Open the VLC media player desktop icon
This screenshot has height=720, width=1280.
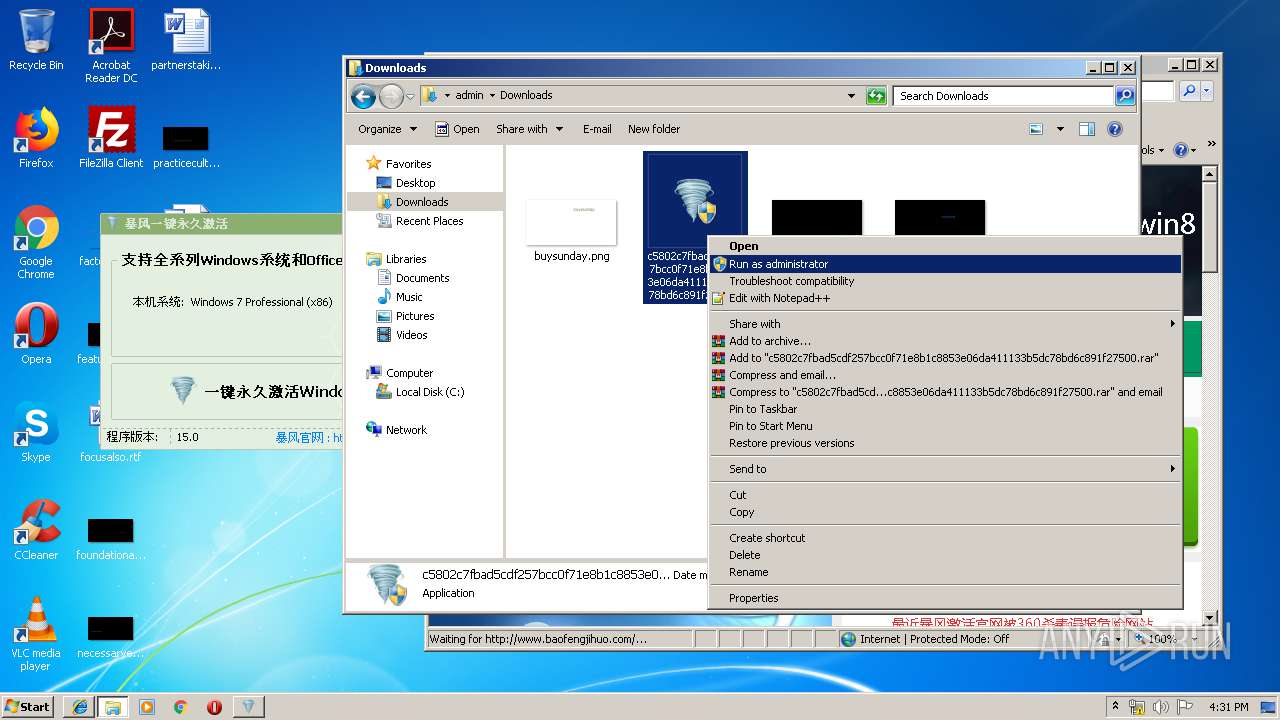(x=36, y=634)
